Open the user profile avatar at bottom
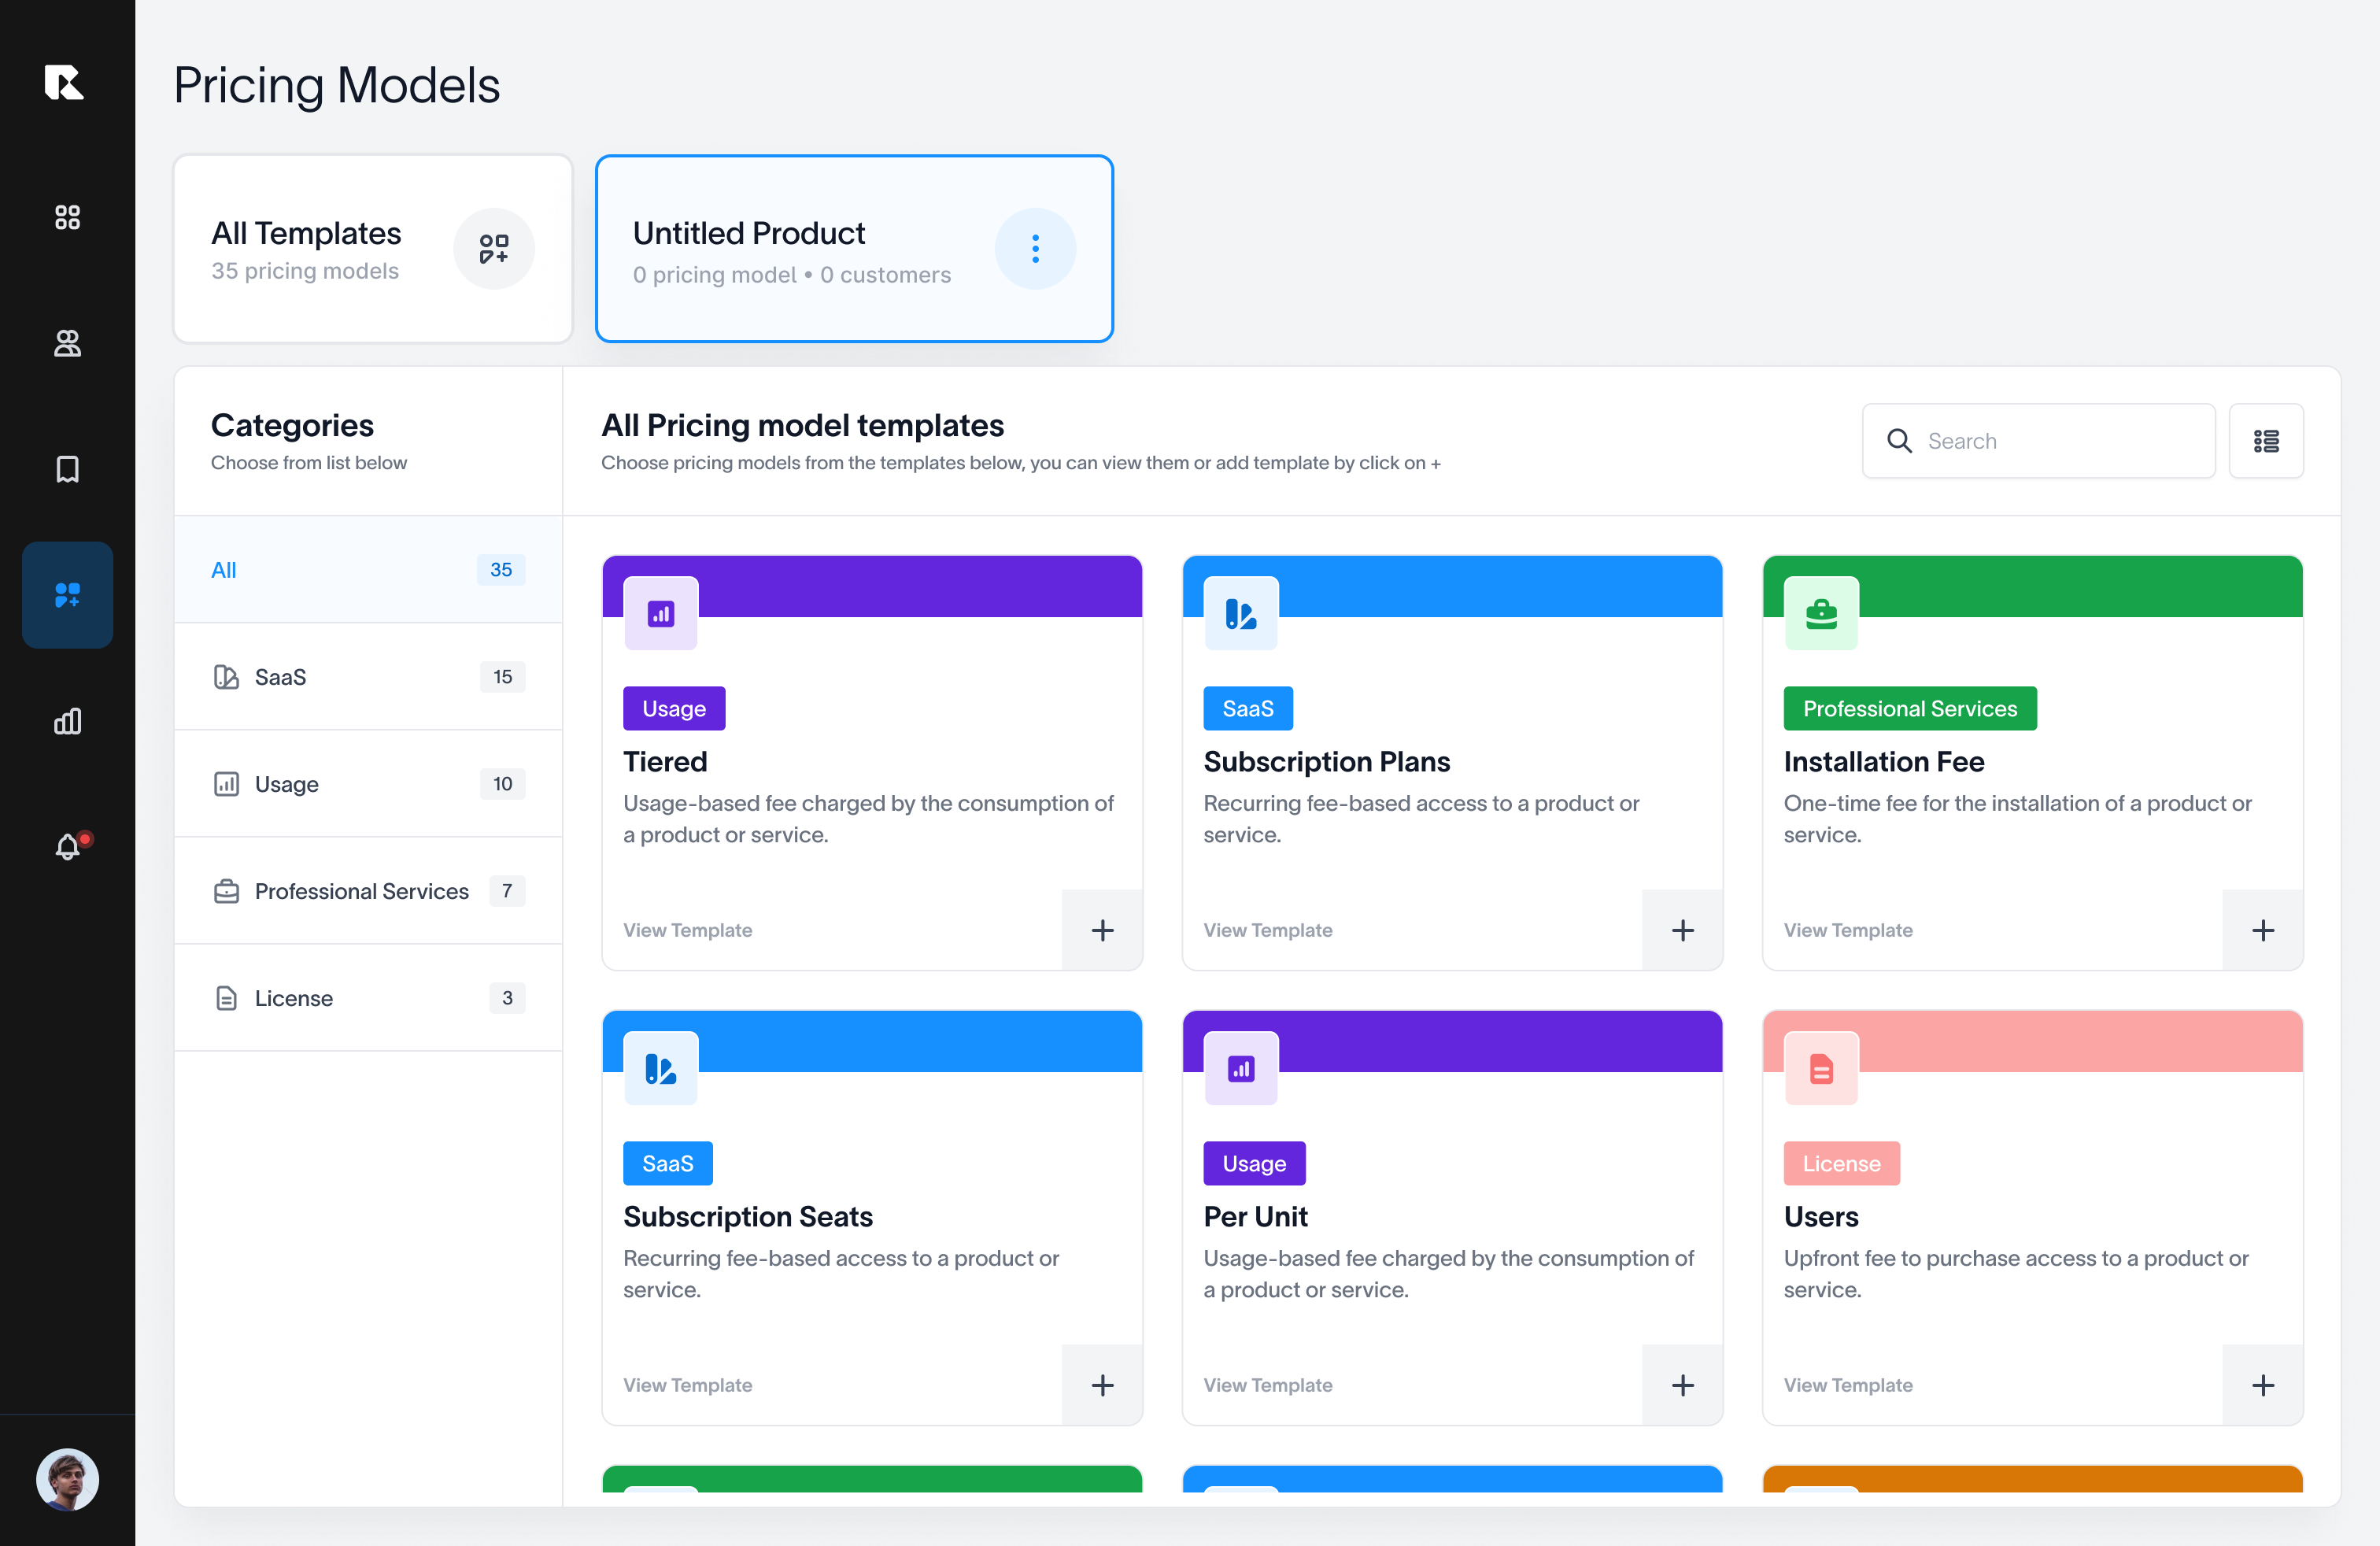 [67, 1480]
